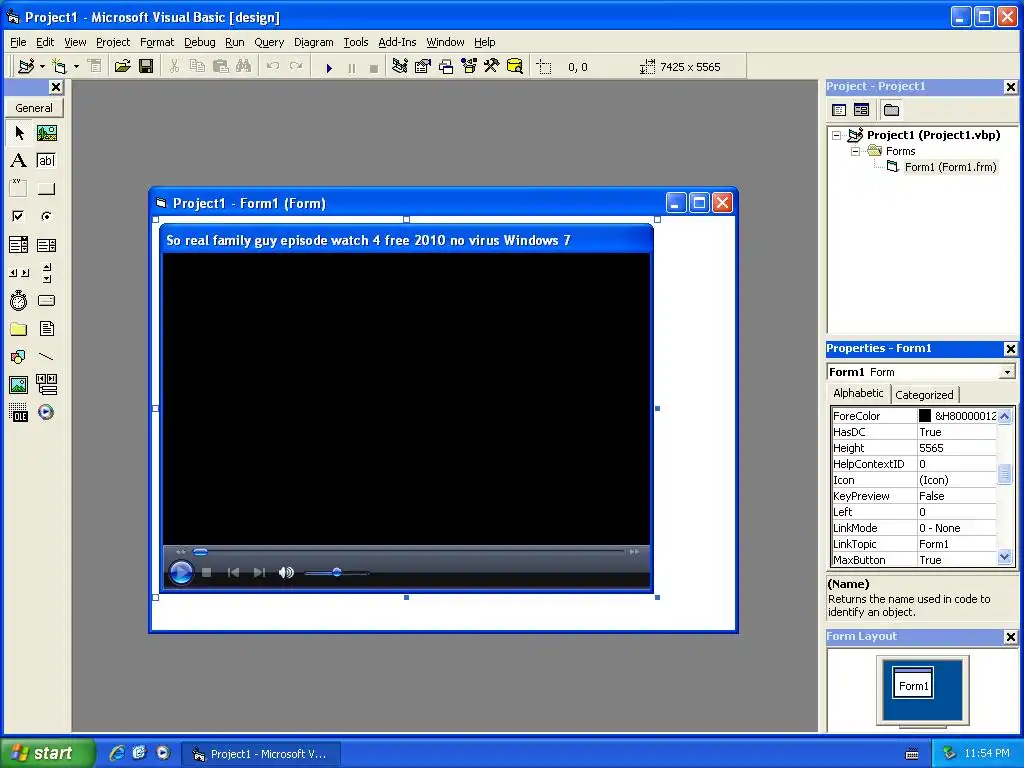The height and width of the screenshot is (768, 1024).
Task: Collapse the Forms folder node
Action: click(856, 152)
